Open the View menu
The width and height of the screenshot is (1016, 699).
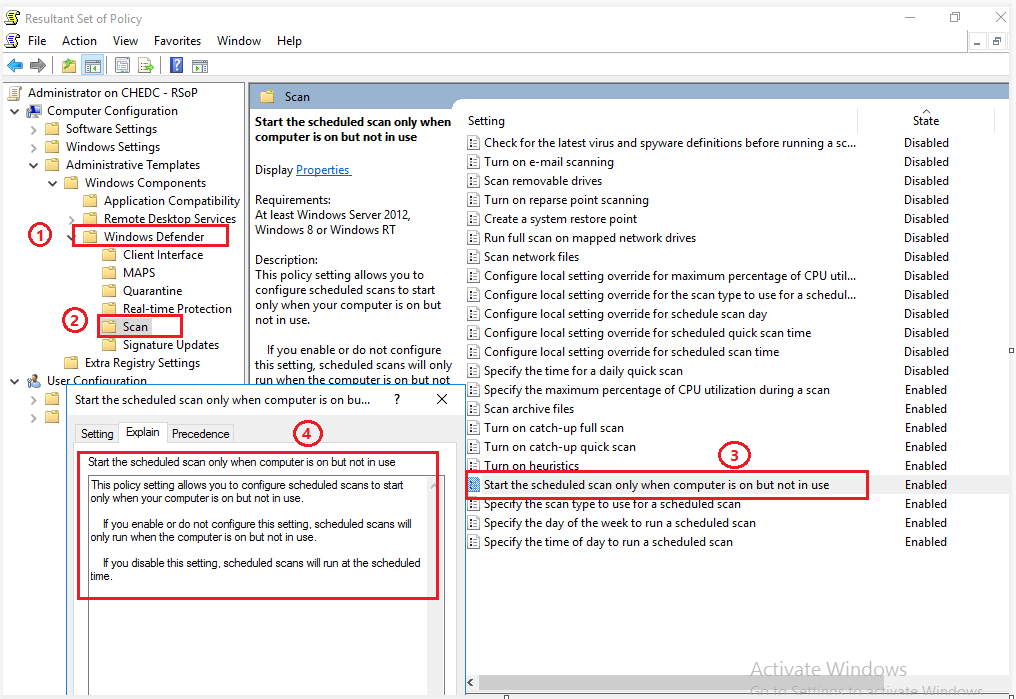click(x=125, y=41)
